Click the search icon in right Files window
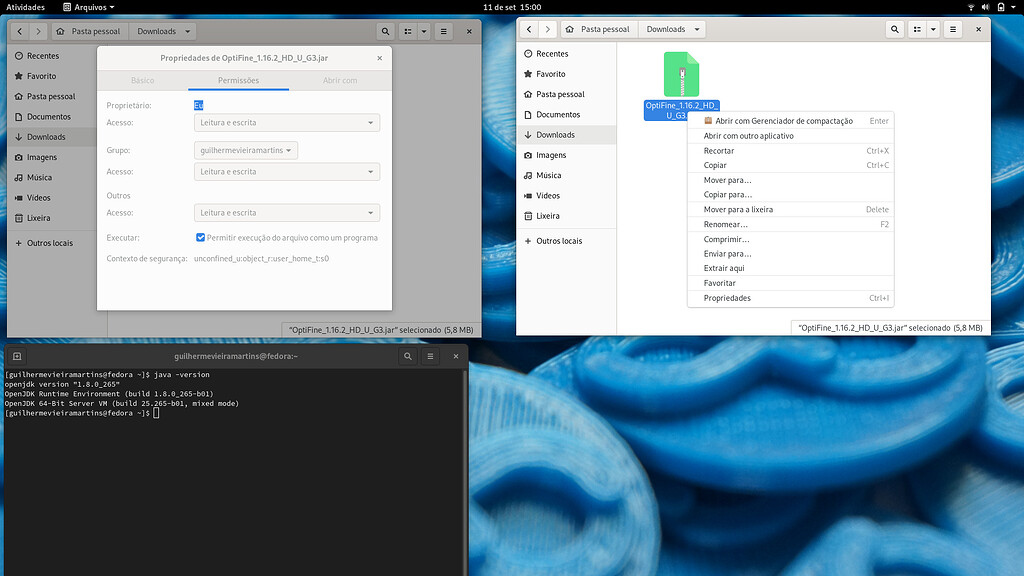This screenshot has height=576, width=1024. (x=895, y=29)
